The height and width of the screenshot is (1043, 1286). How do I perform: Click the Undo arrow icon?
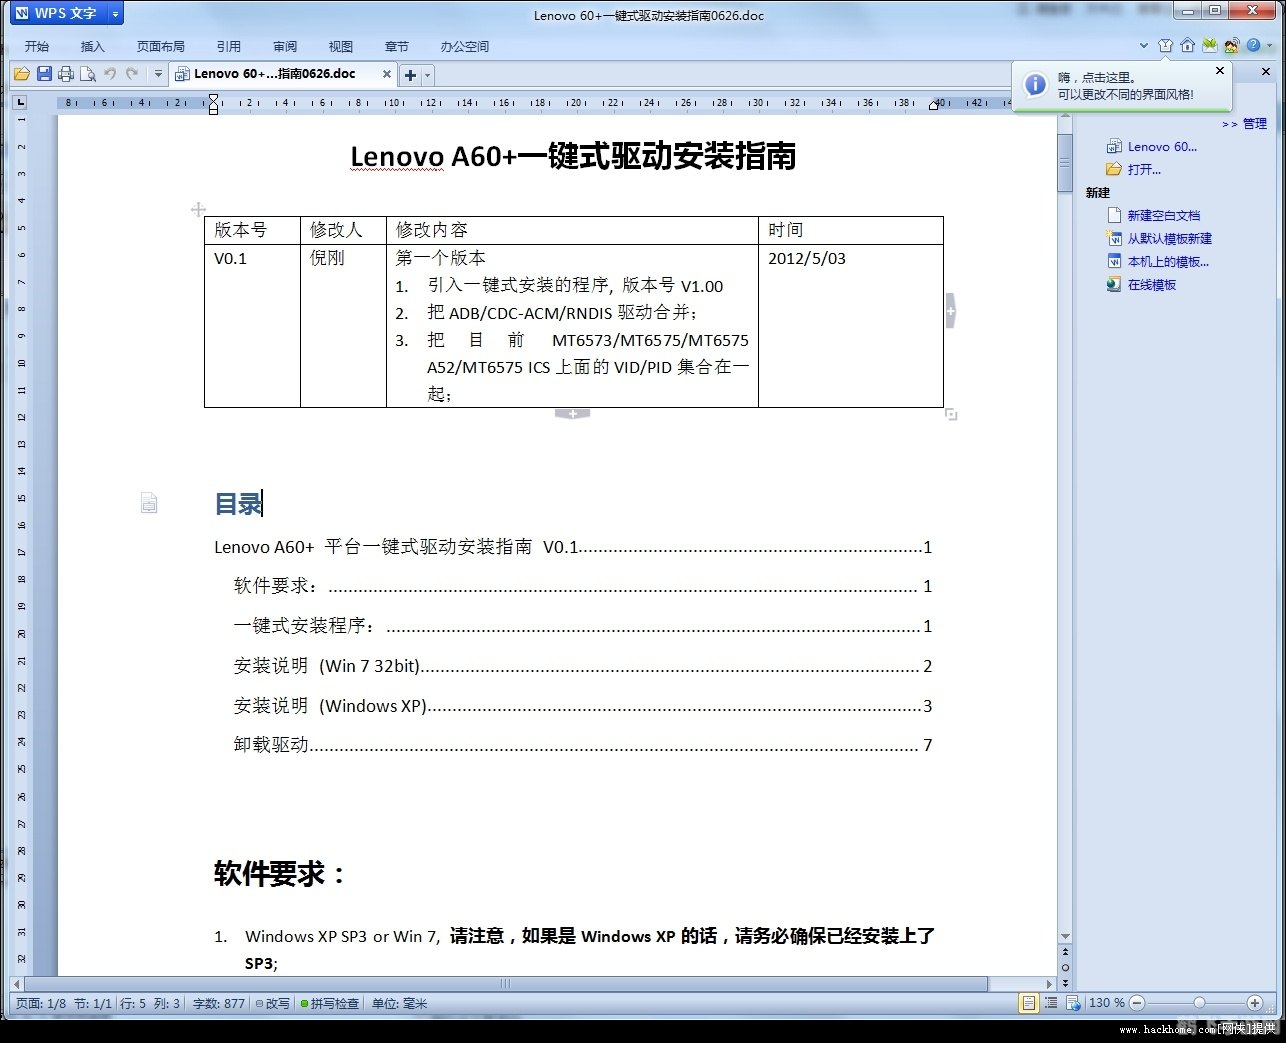click(110, 74)
